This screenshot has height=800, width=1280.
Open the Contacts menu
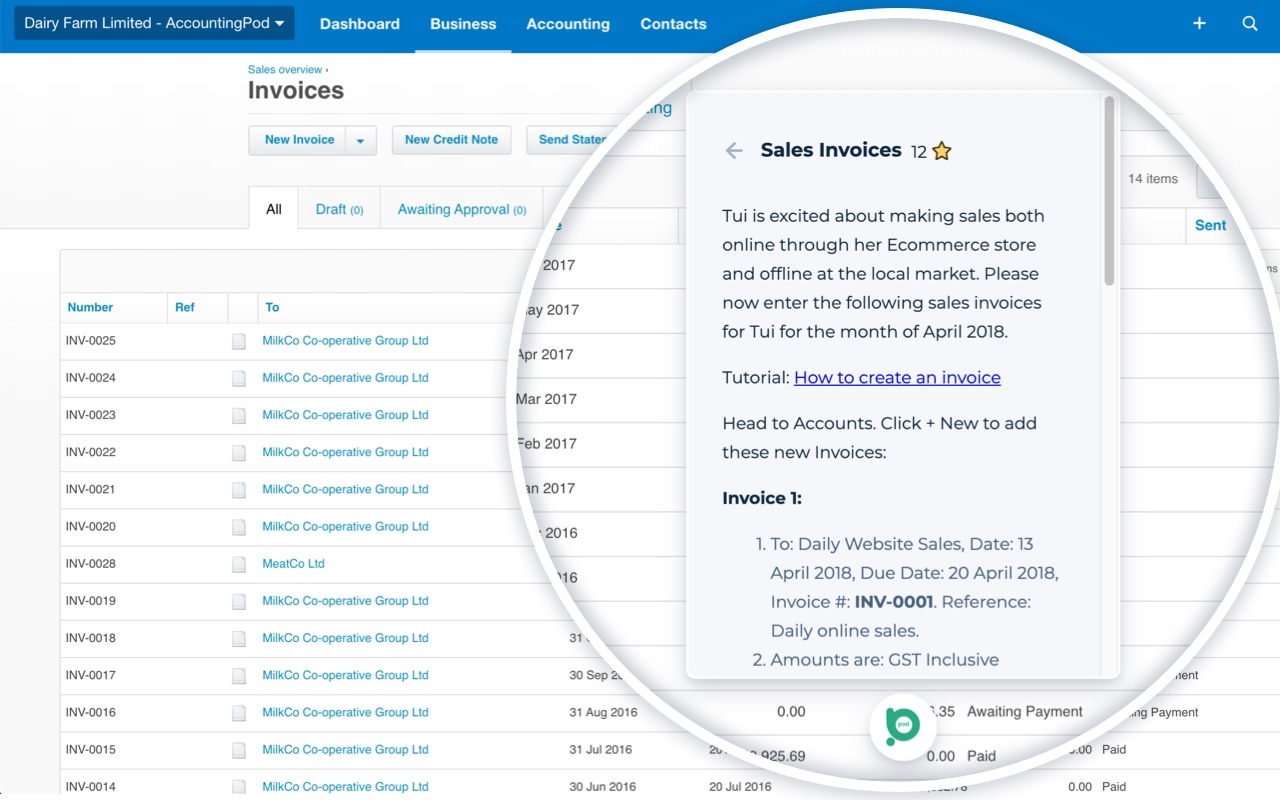coord(673,24)
